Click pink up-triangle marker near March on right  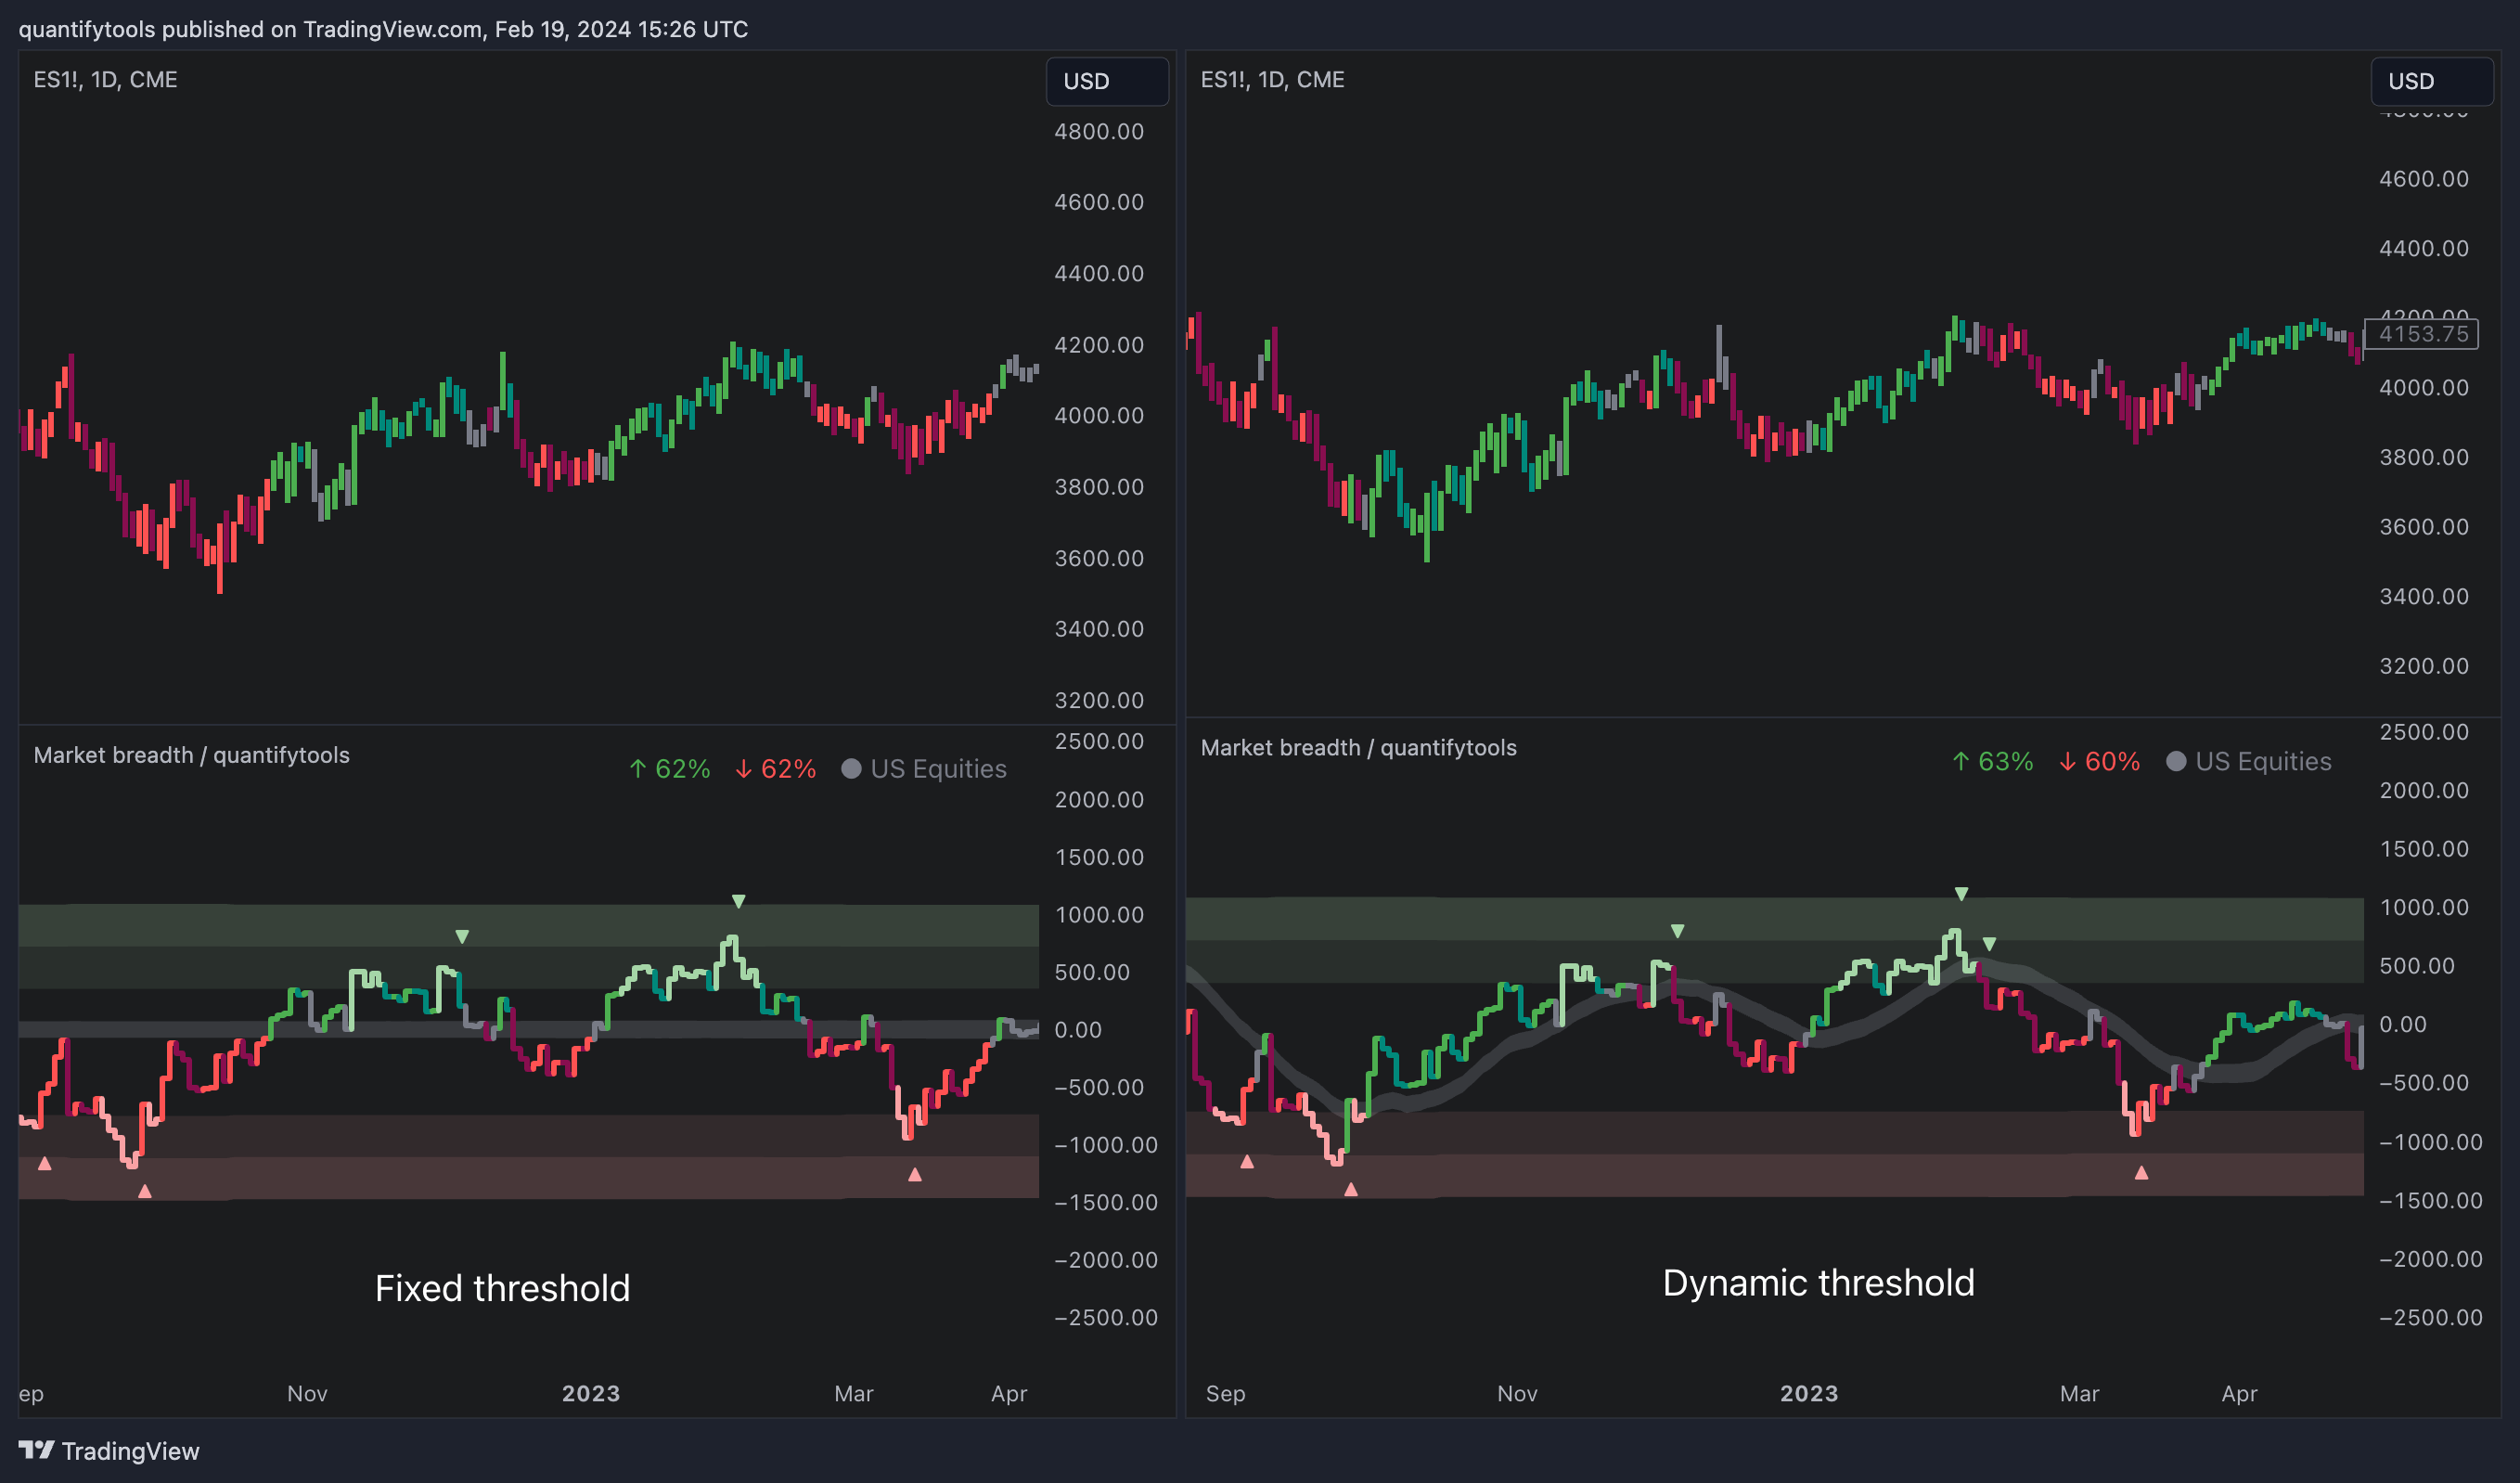click(2141, 1172)
